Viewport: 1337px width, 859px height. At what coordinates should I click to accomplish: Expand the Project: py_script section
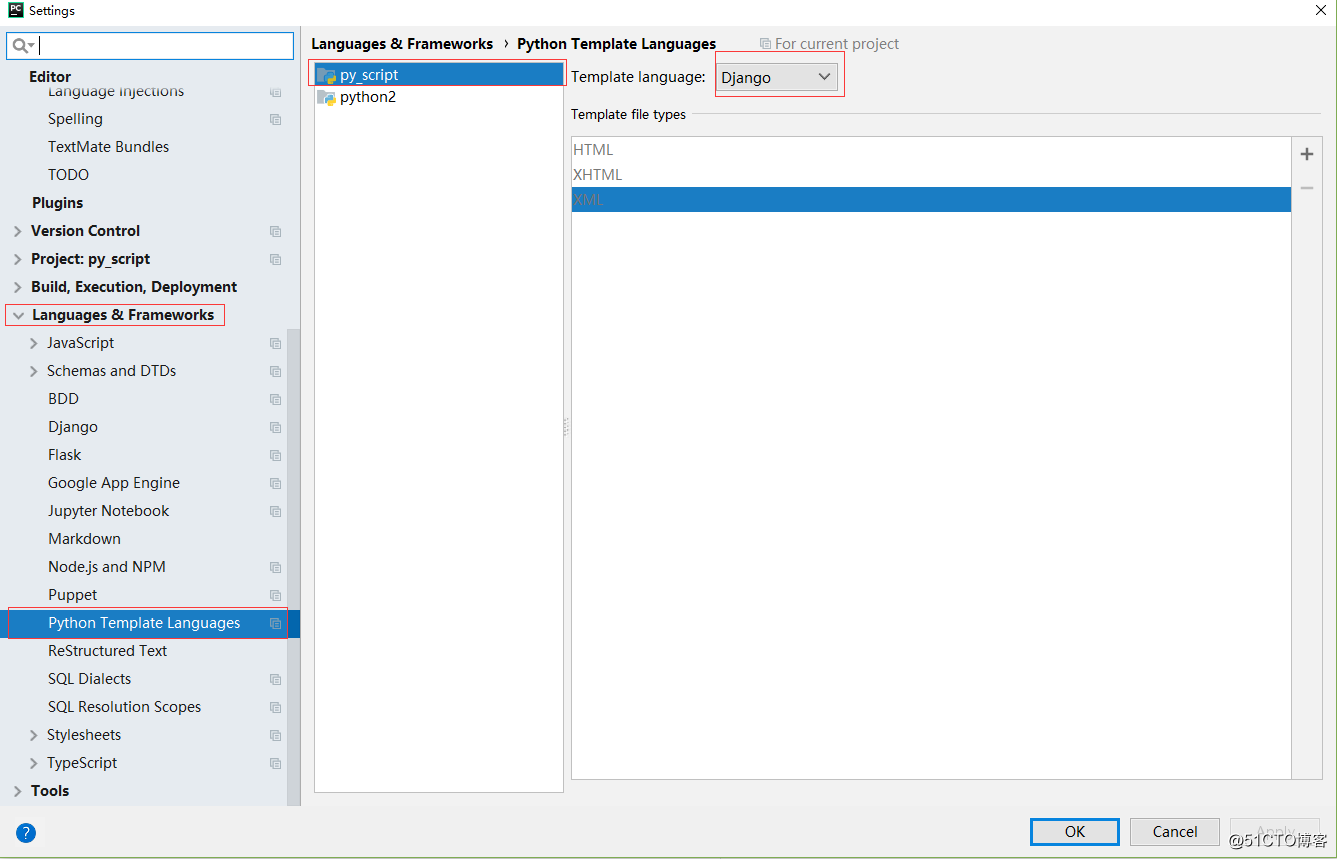17,259
